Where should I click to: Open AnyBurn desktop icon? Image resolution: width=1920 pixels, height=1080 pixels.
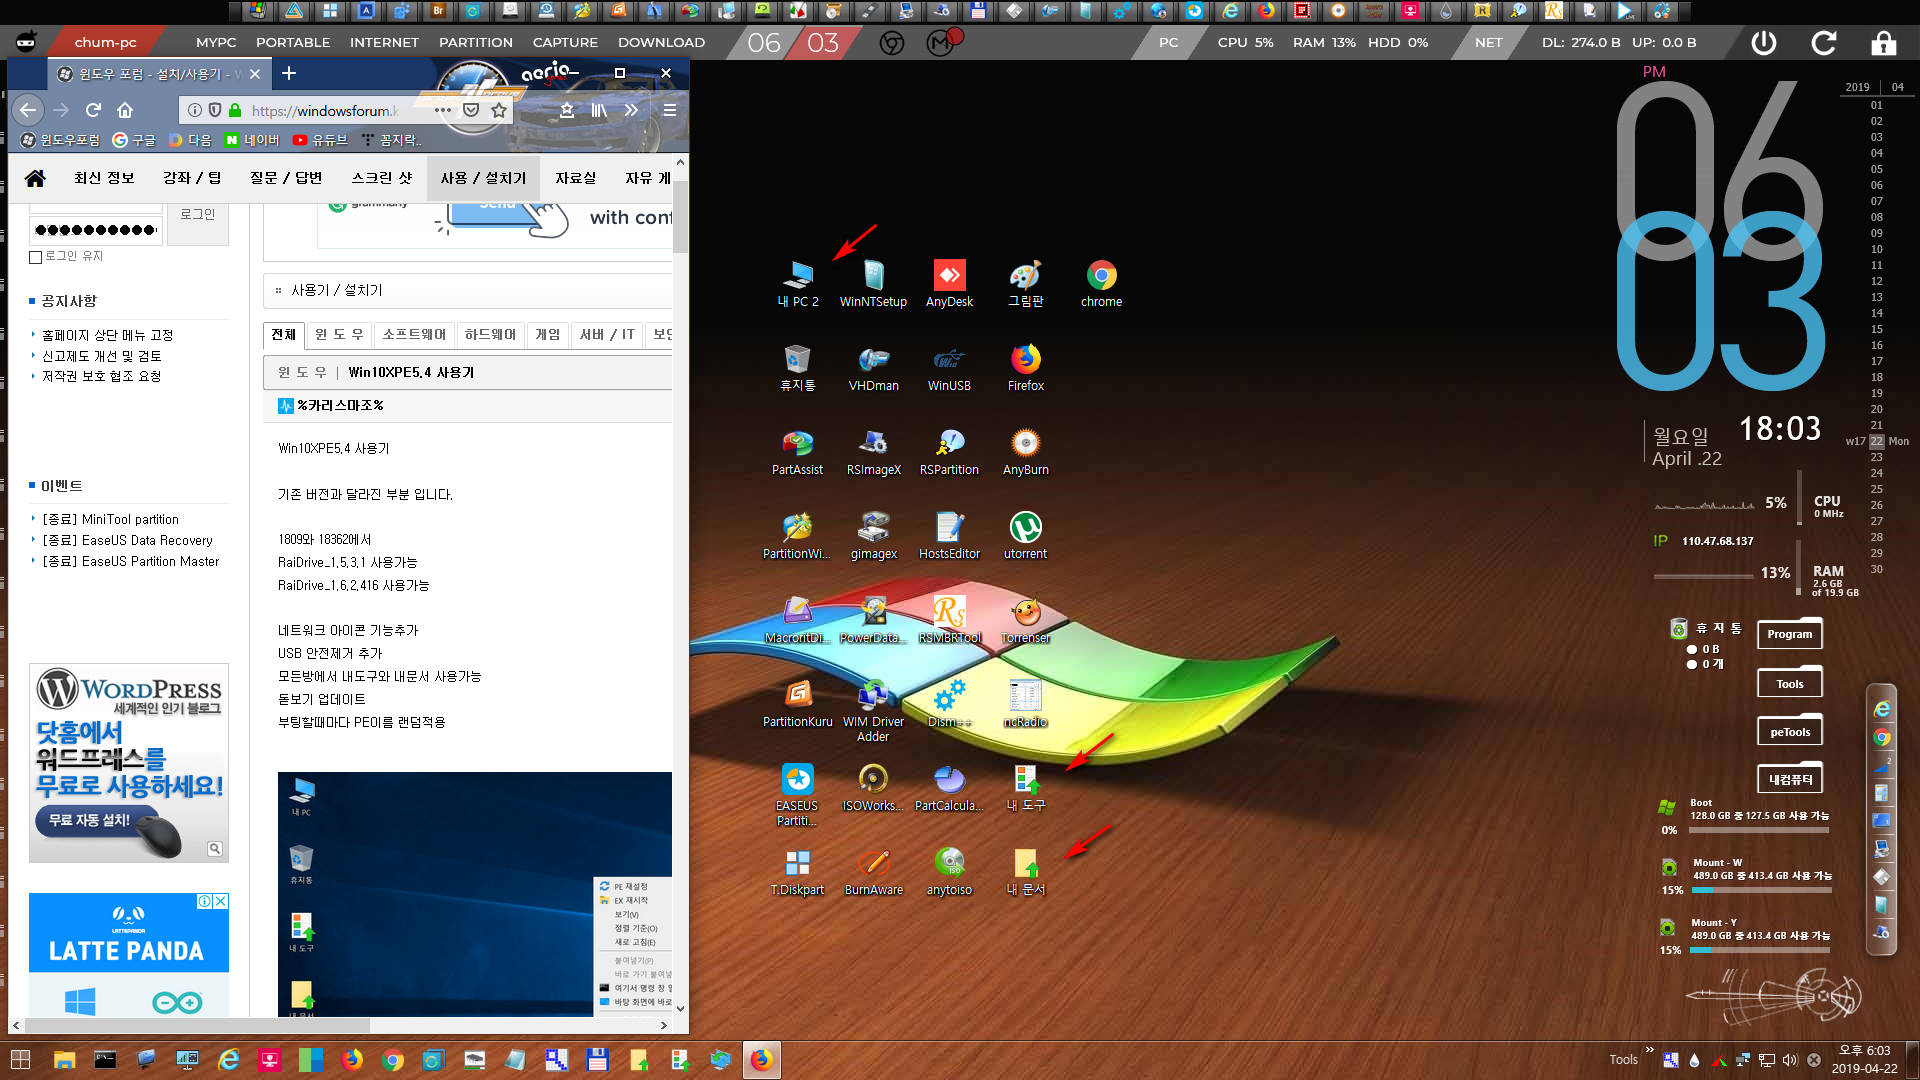point(1025,451)
